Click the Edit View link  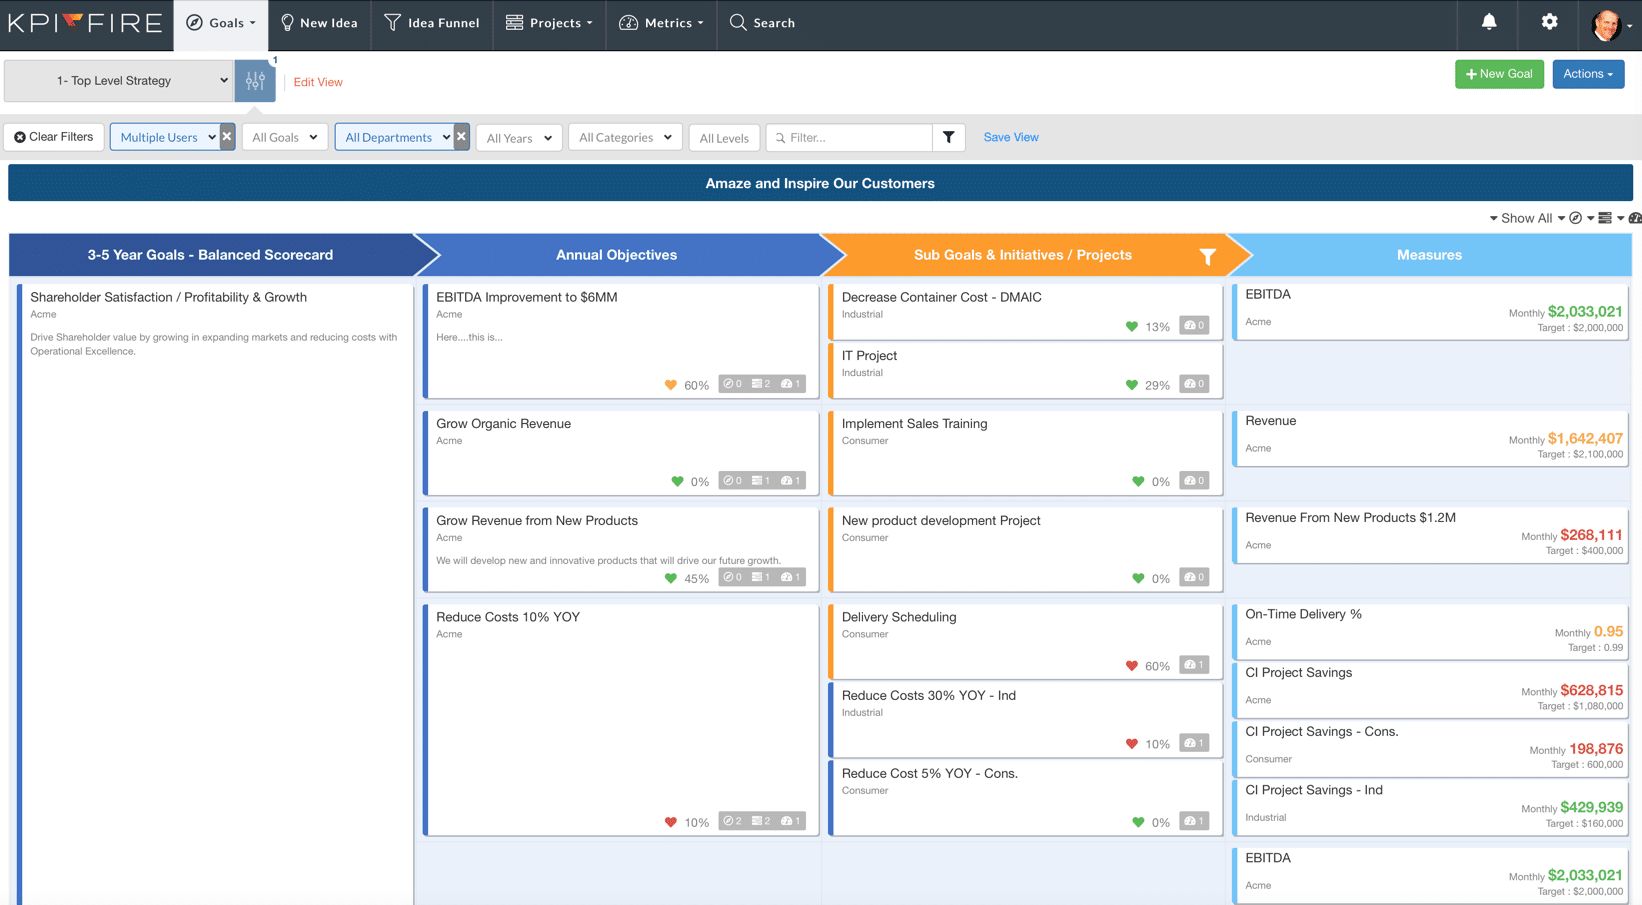[318, 82]
